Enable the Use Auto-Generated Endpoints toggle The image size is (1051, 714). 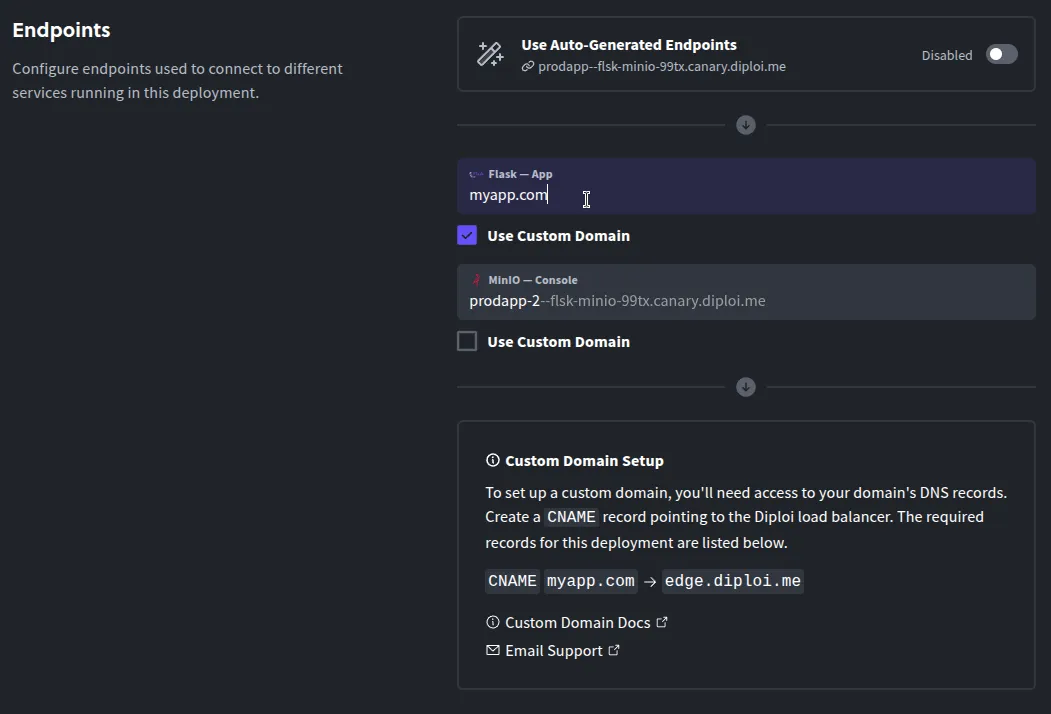click(1001, 55)
